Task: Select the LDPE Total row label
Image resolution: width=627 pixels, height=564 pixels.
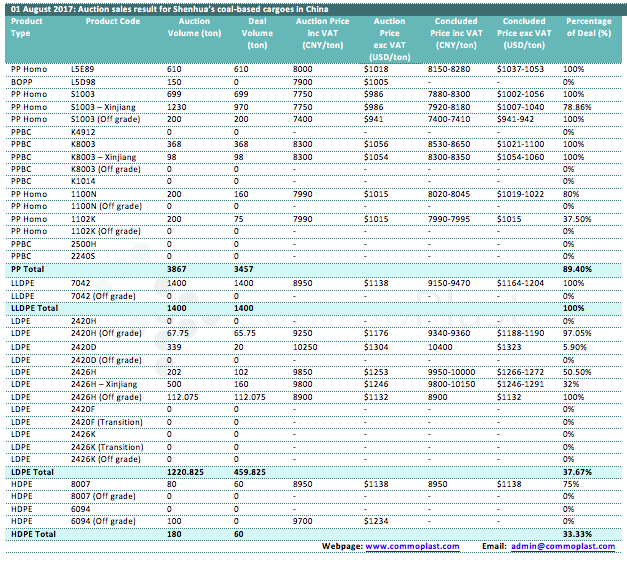Action: 32,470
